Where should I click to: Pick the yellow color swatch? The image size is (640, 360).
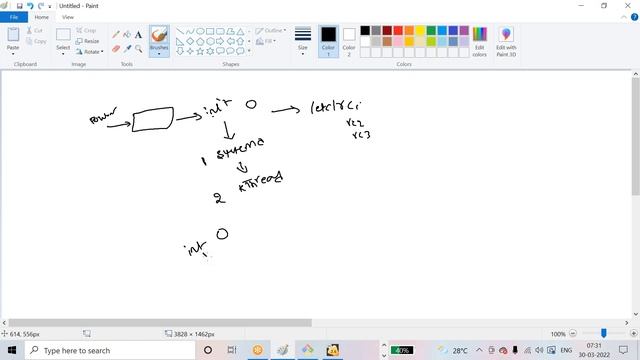coord(420,31)
